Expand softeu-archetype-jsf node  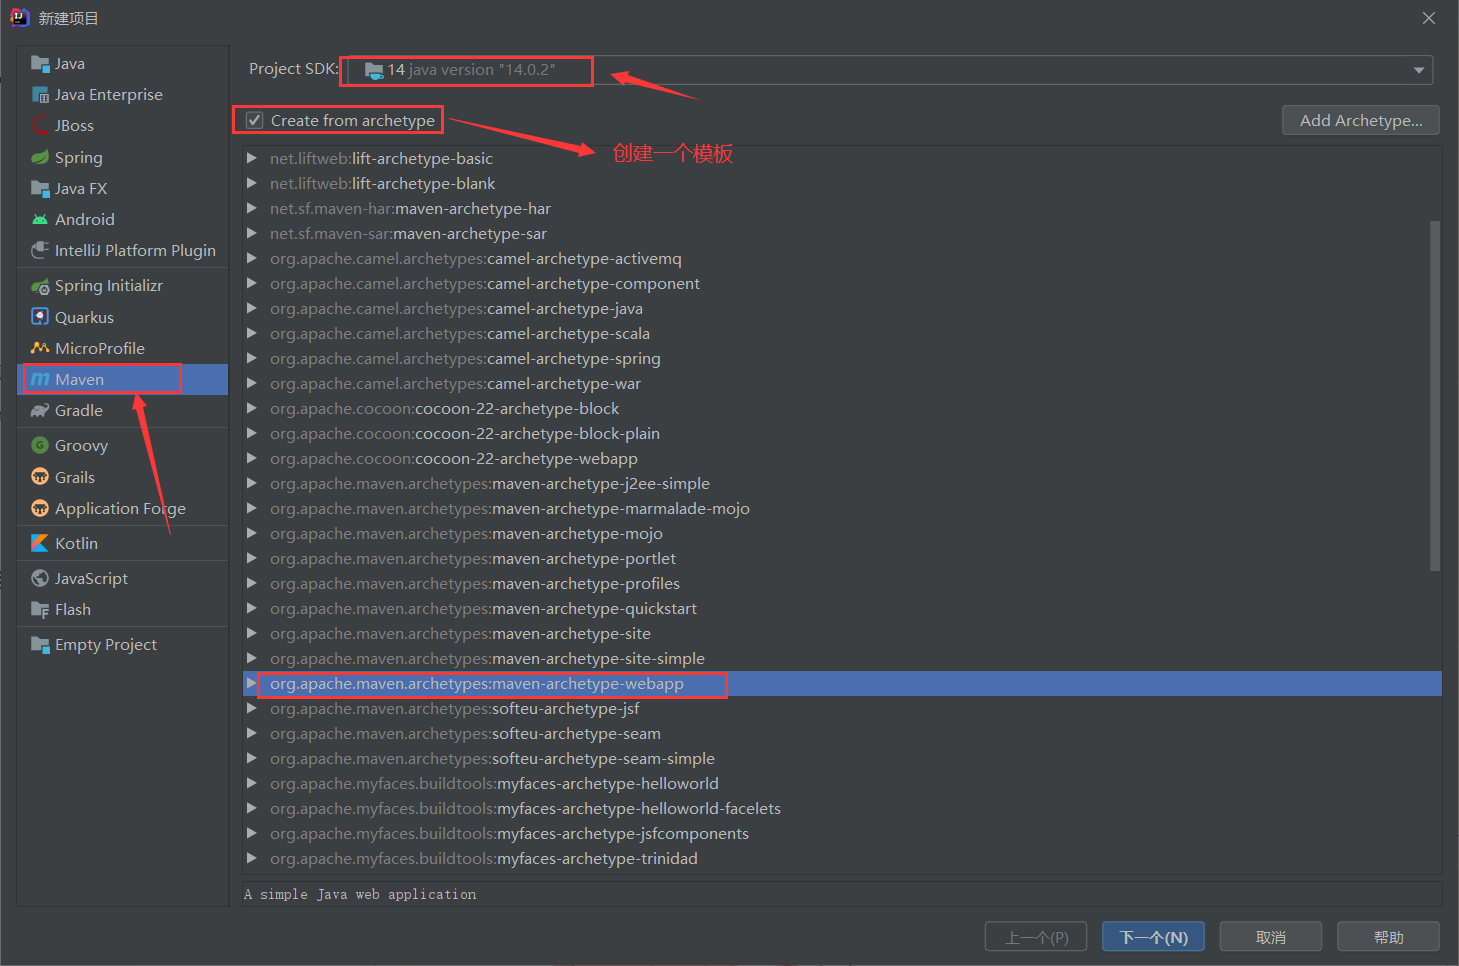[x=252, y=708]
